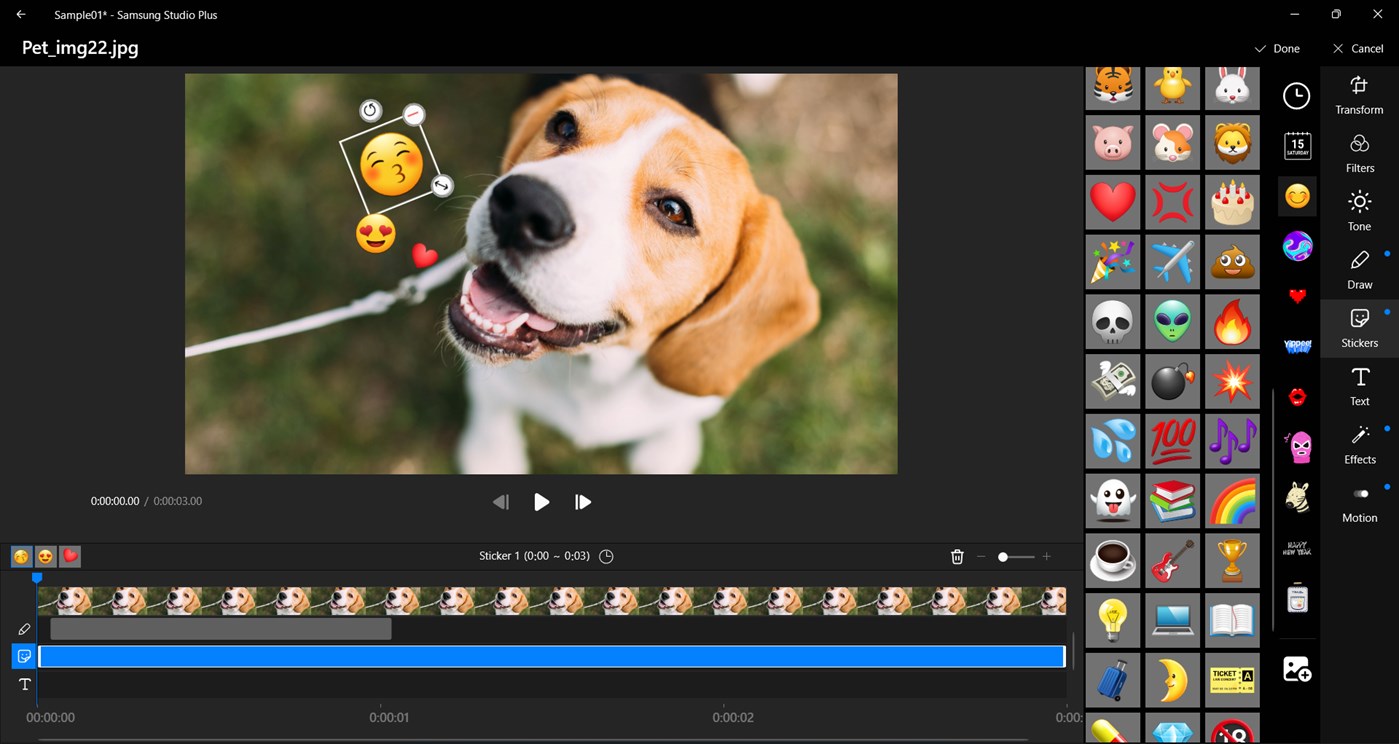Open the Transform tool

pyautogui.click(x=1359, y=96)
